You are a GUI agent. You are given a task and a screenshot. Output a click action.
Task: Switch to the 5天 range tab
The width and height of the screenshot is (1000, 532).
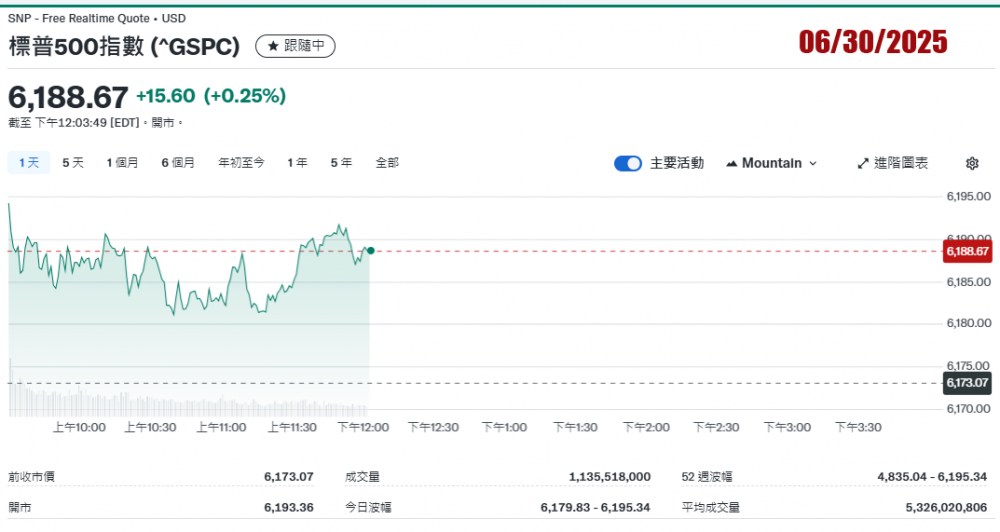73,162
